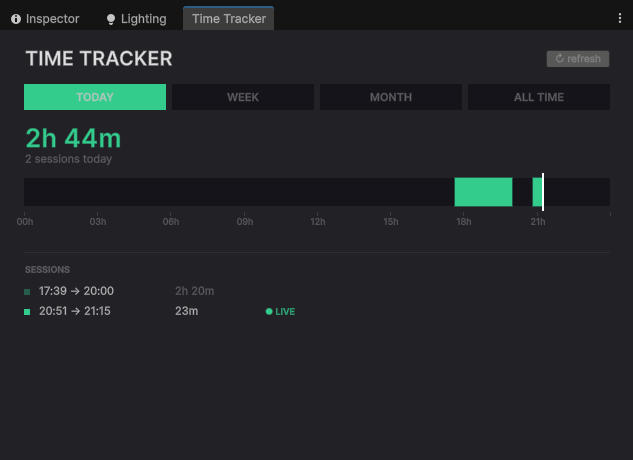Click the refresh button
This screenshot has height=460, width=633.
coord(578,59)
